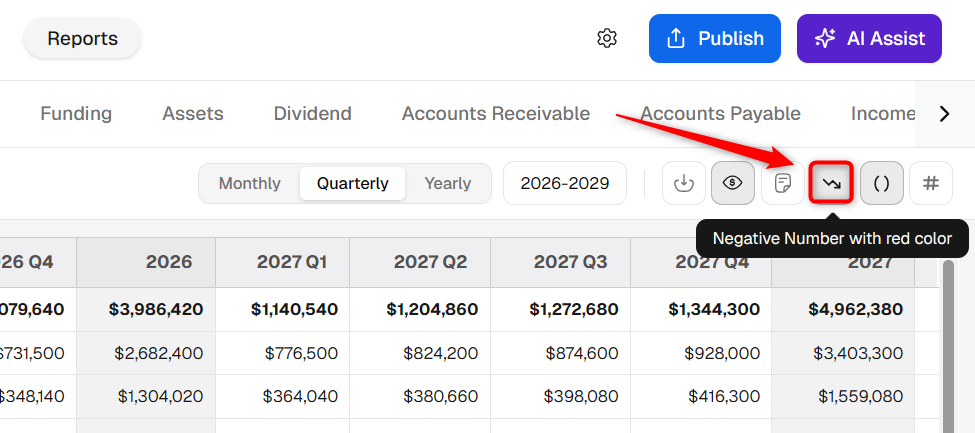Screen dimensions: 975x433
Task: Select the $3,986,420 cell
Action: pyautogui.click(x=146, y=309)
